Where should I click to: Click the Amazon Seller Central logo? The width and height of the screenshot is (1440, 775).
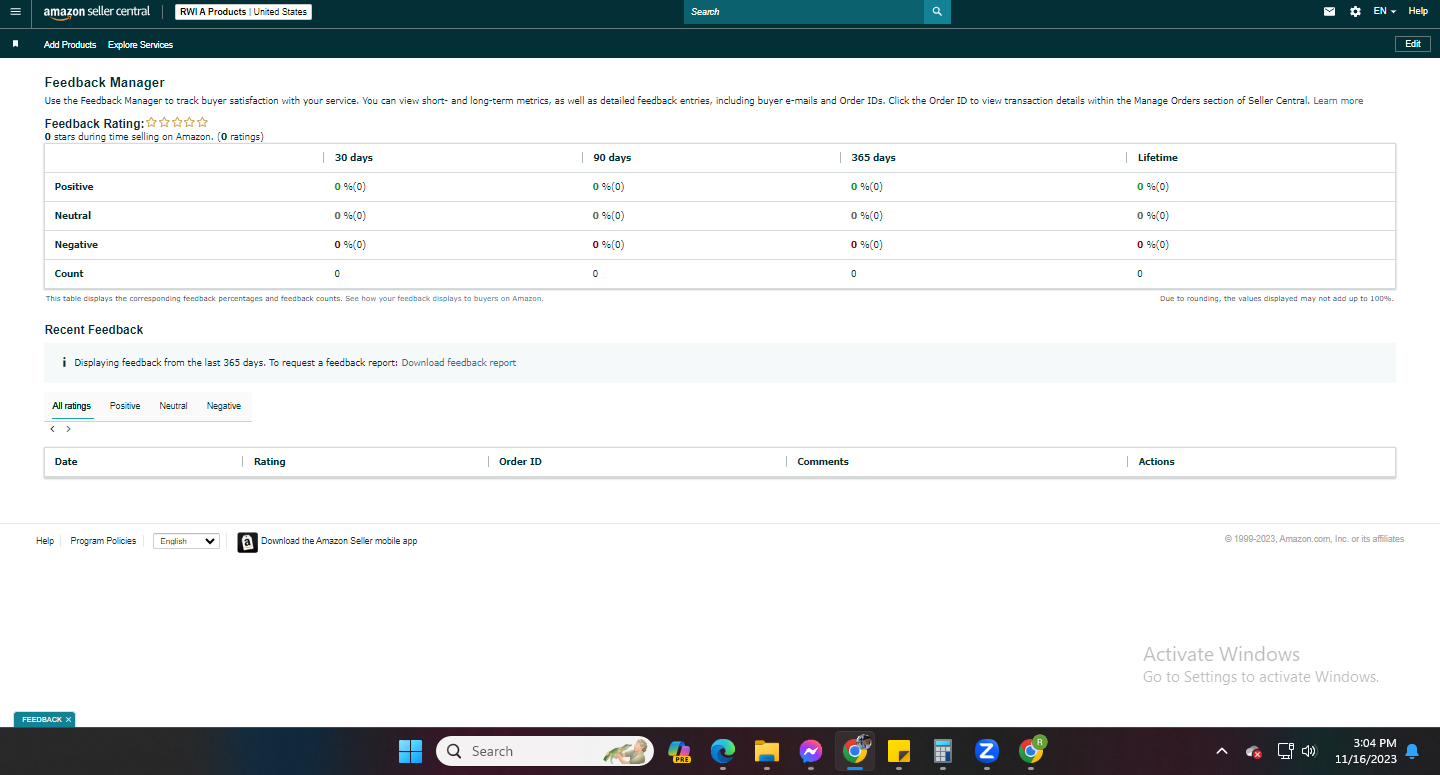tap(96, 12)
